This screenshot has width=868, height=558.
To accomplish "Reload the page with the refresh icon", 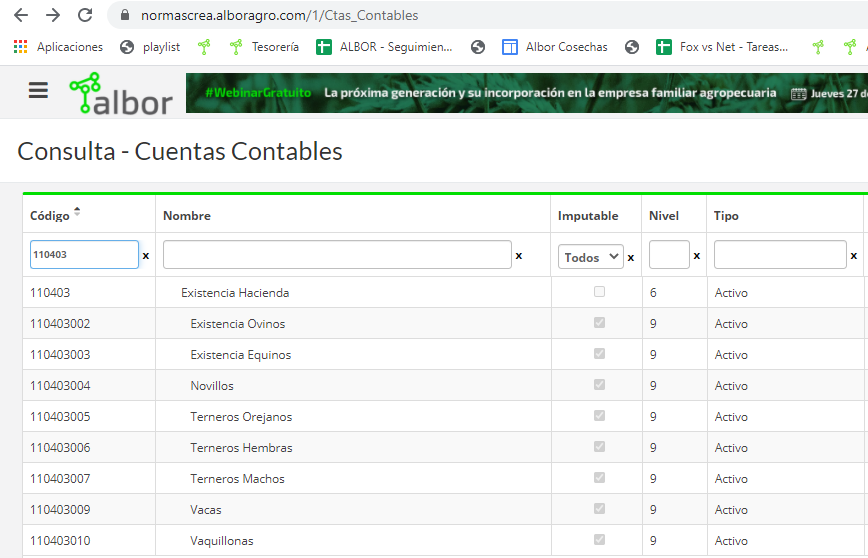I will 85,15.
